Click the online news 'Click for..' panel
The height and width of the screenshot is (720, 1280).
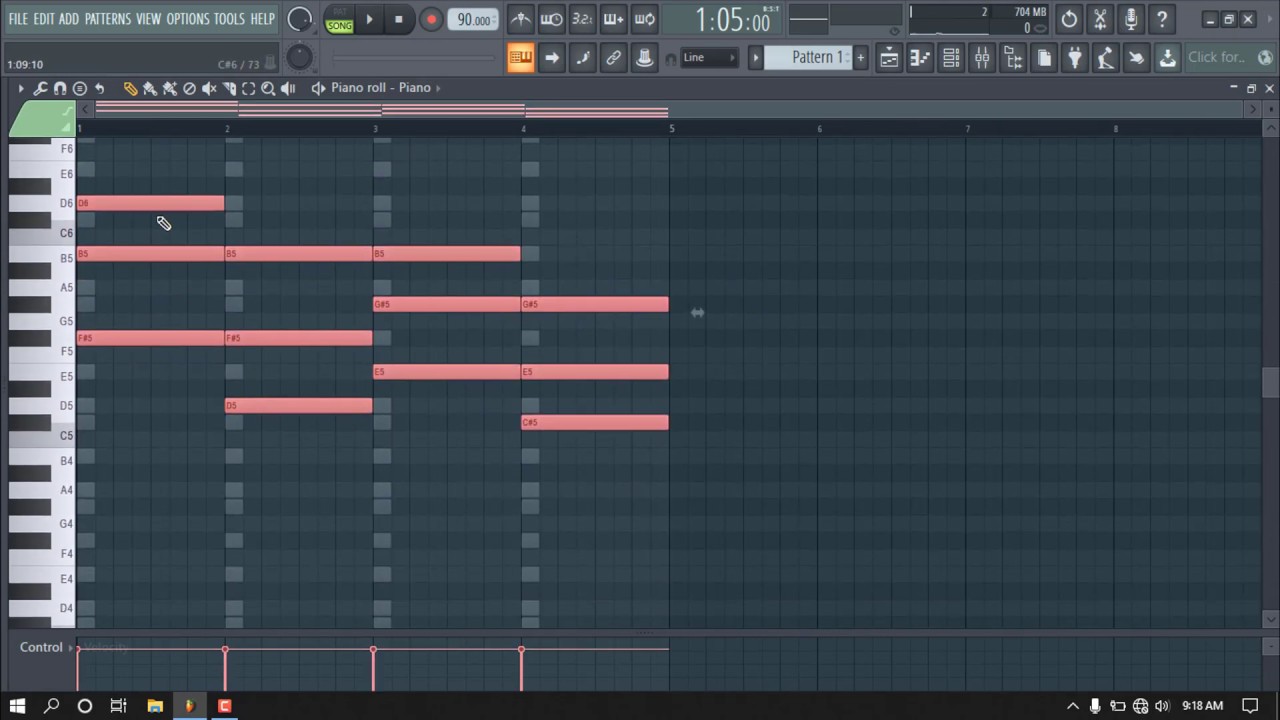tap(1230, 57)
